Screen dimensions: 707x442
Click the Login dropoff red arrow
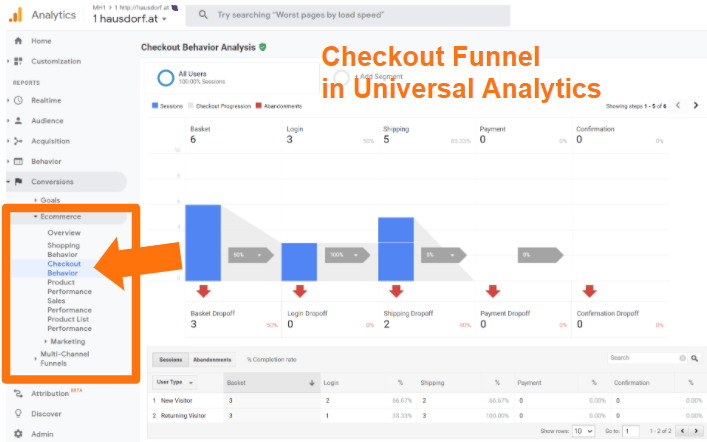[x=300, y=291]
